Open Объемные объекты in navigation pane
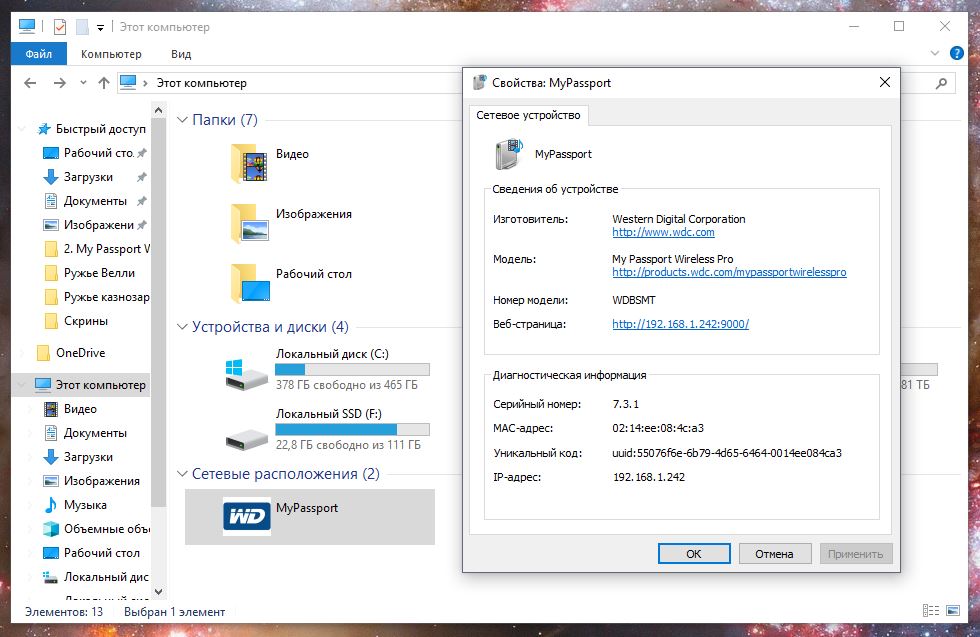The width and height of the screenshot is (980, 637). (x=96, y=529)
